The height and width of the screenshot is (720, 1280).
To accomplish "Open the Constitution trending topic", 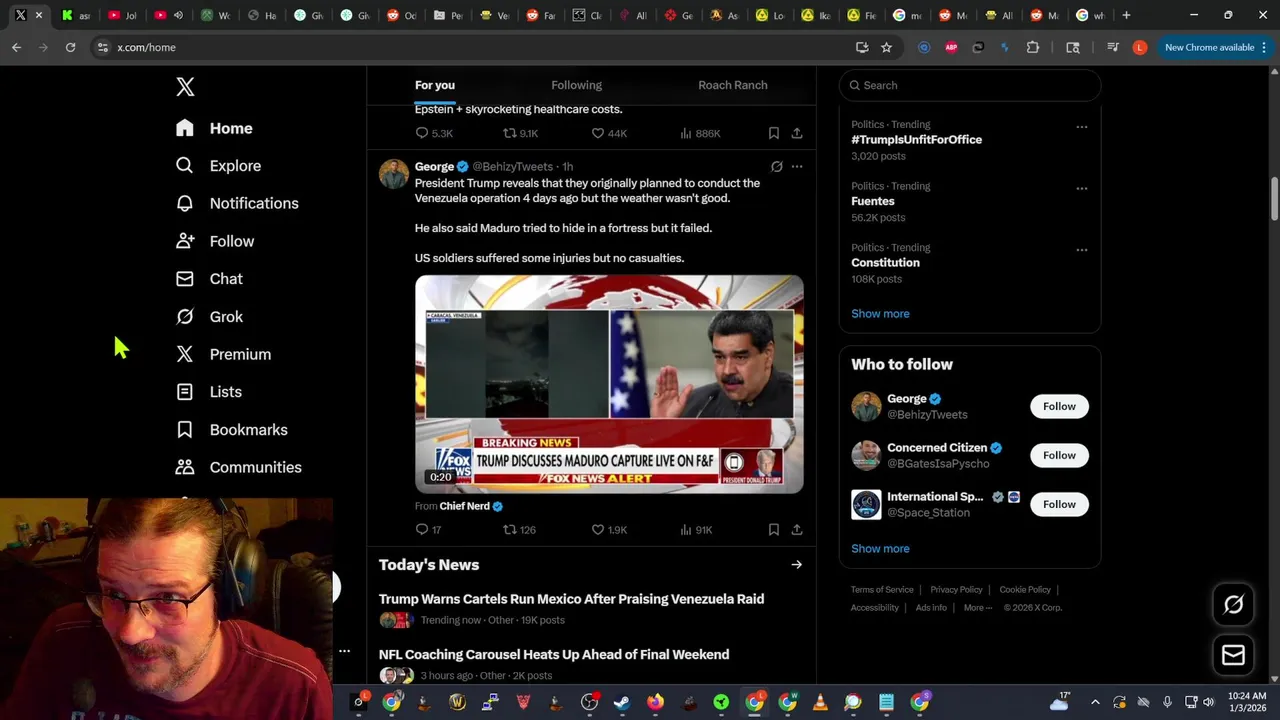I will click(x=885, y=263).
